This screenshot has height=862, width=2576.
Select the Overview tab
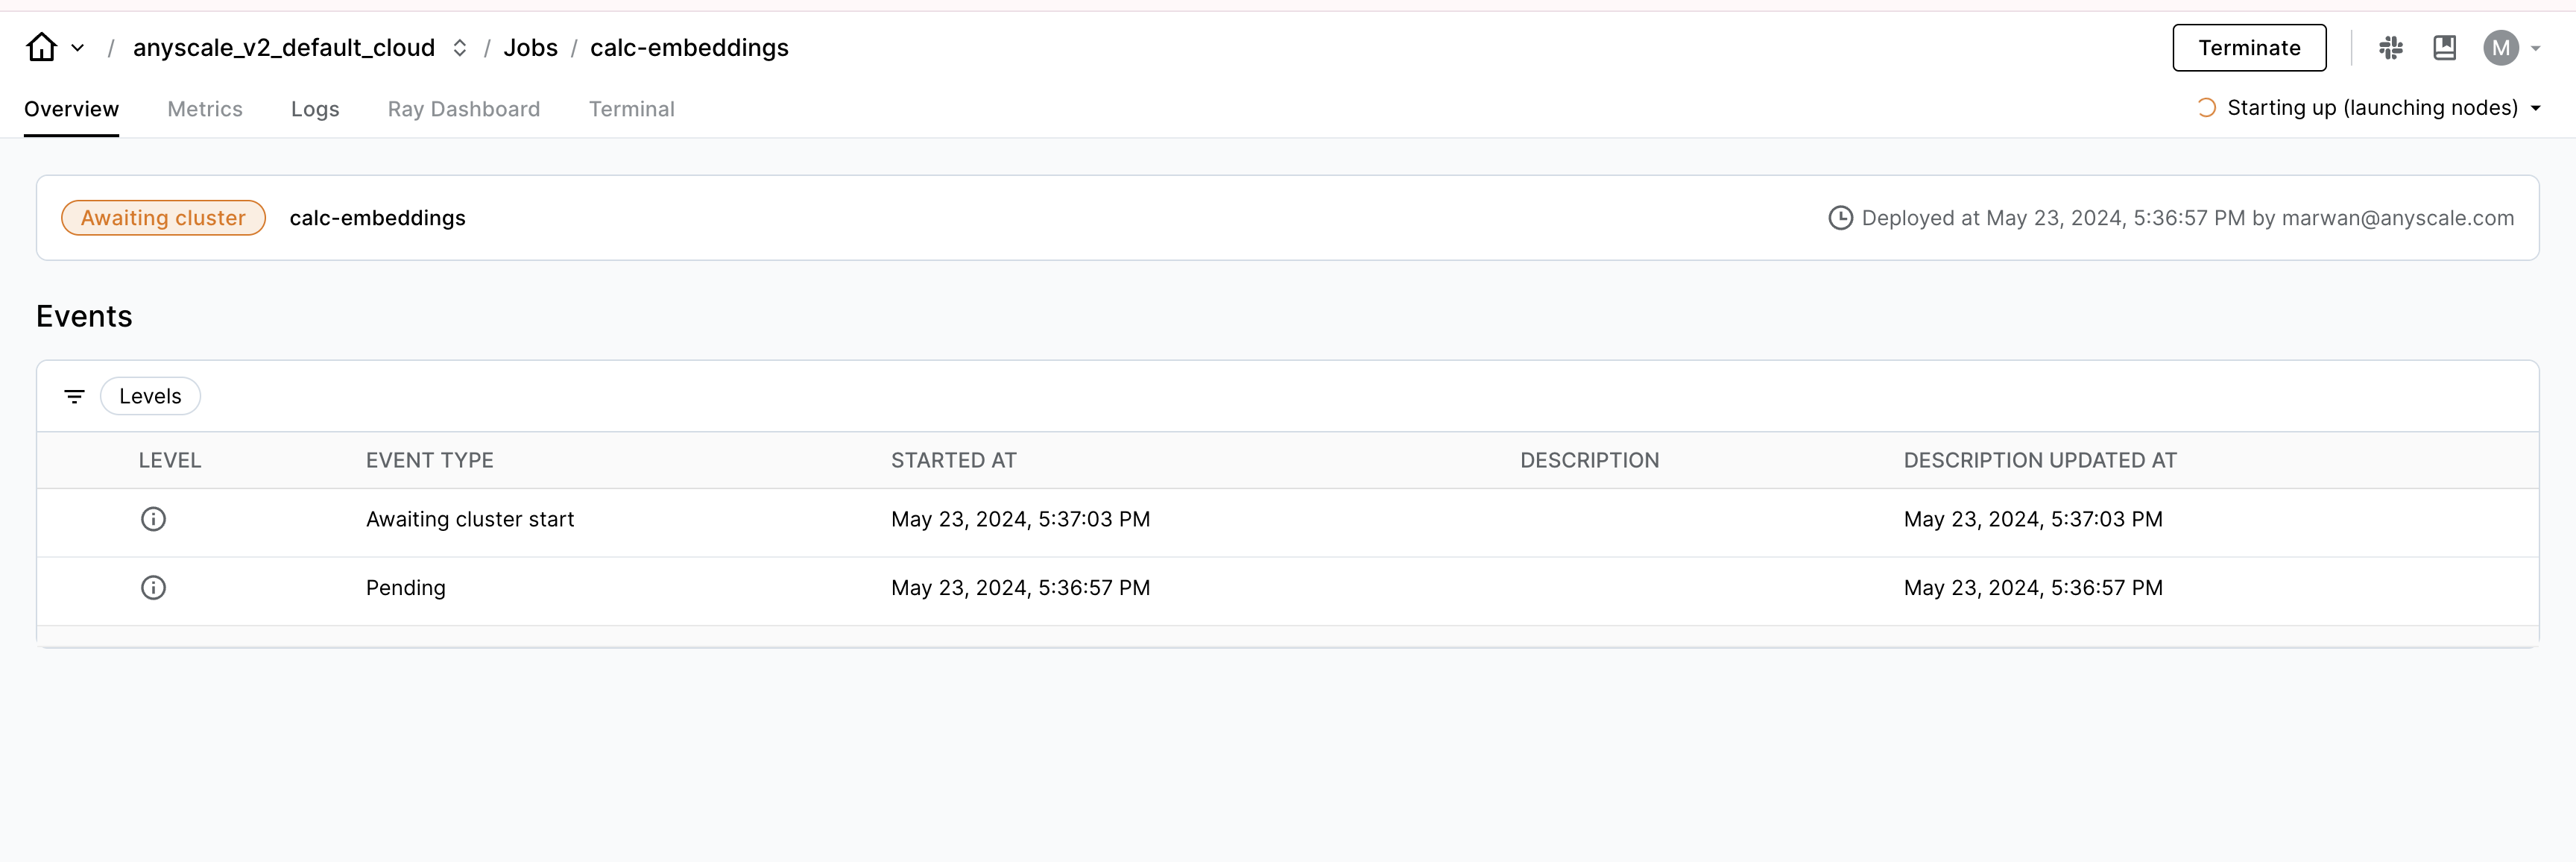tap(71, 109)
